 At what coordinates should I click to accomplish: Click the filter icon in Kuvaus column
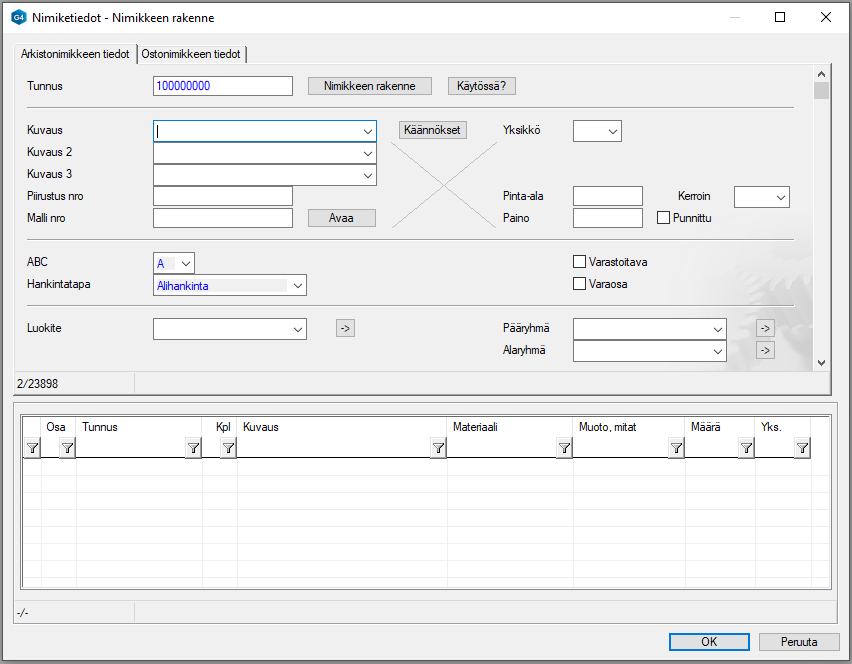click(x=438, y=449)
